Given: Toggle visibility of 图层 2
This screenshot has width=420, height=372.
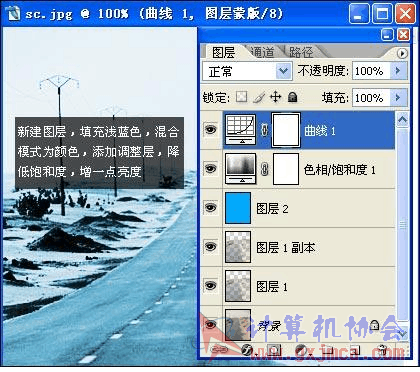Looking at the screenshot, I should (x=211, y=208).
